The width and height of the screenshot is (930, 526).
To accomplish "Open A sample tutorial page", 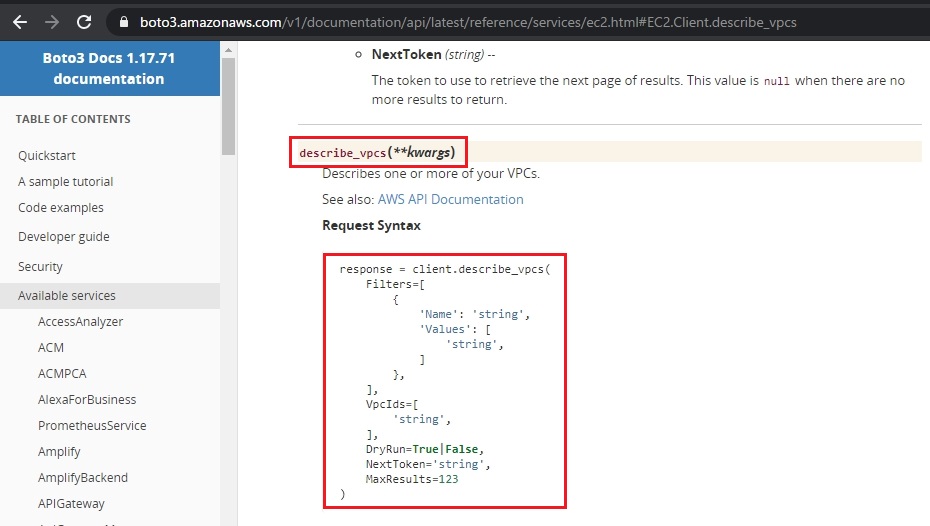I will tap(65, 181).
